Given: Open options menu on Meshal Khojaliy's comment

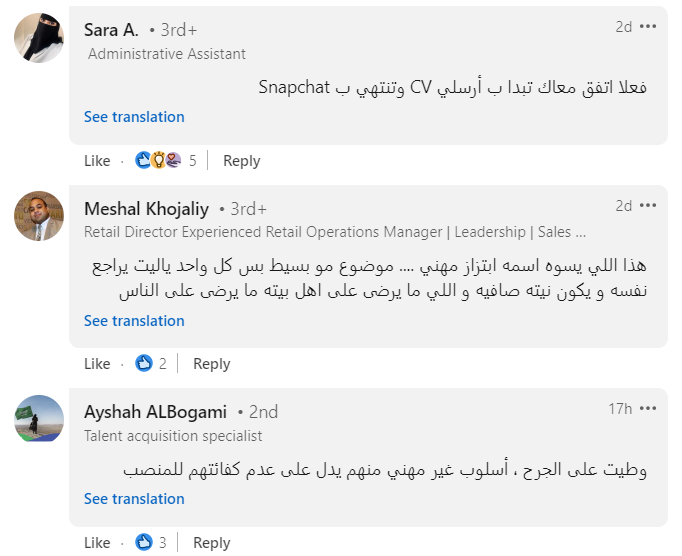Looking at the screenshot, I should point(648,206).
